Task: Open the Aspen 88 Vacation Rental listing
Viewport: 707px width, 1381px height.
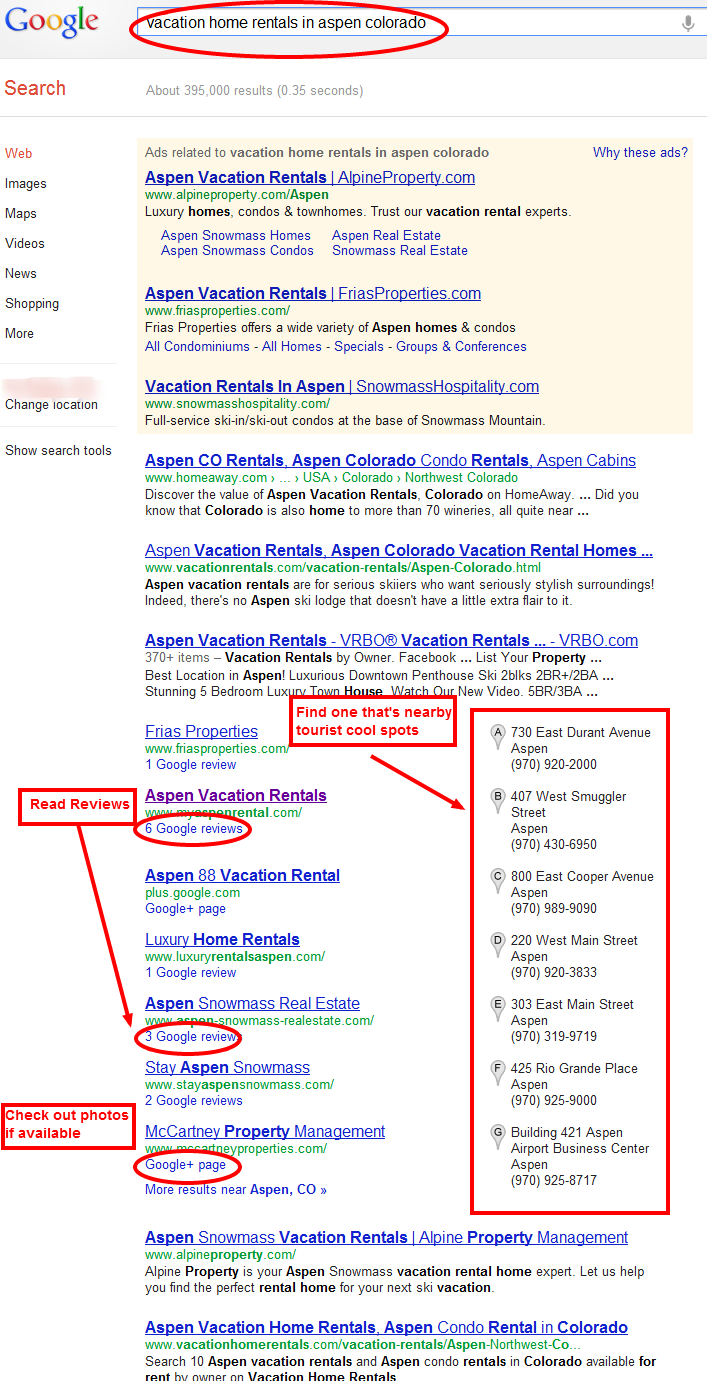Action: pyautogui.click(x=242, y=876)
